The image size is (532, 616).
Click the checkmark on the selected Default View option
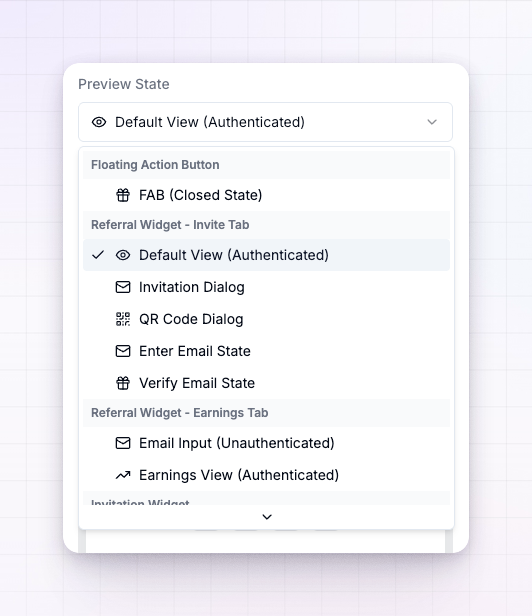click(98, 255)
